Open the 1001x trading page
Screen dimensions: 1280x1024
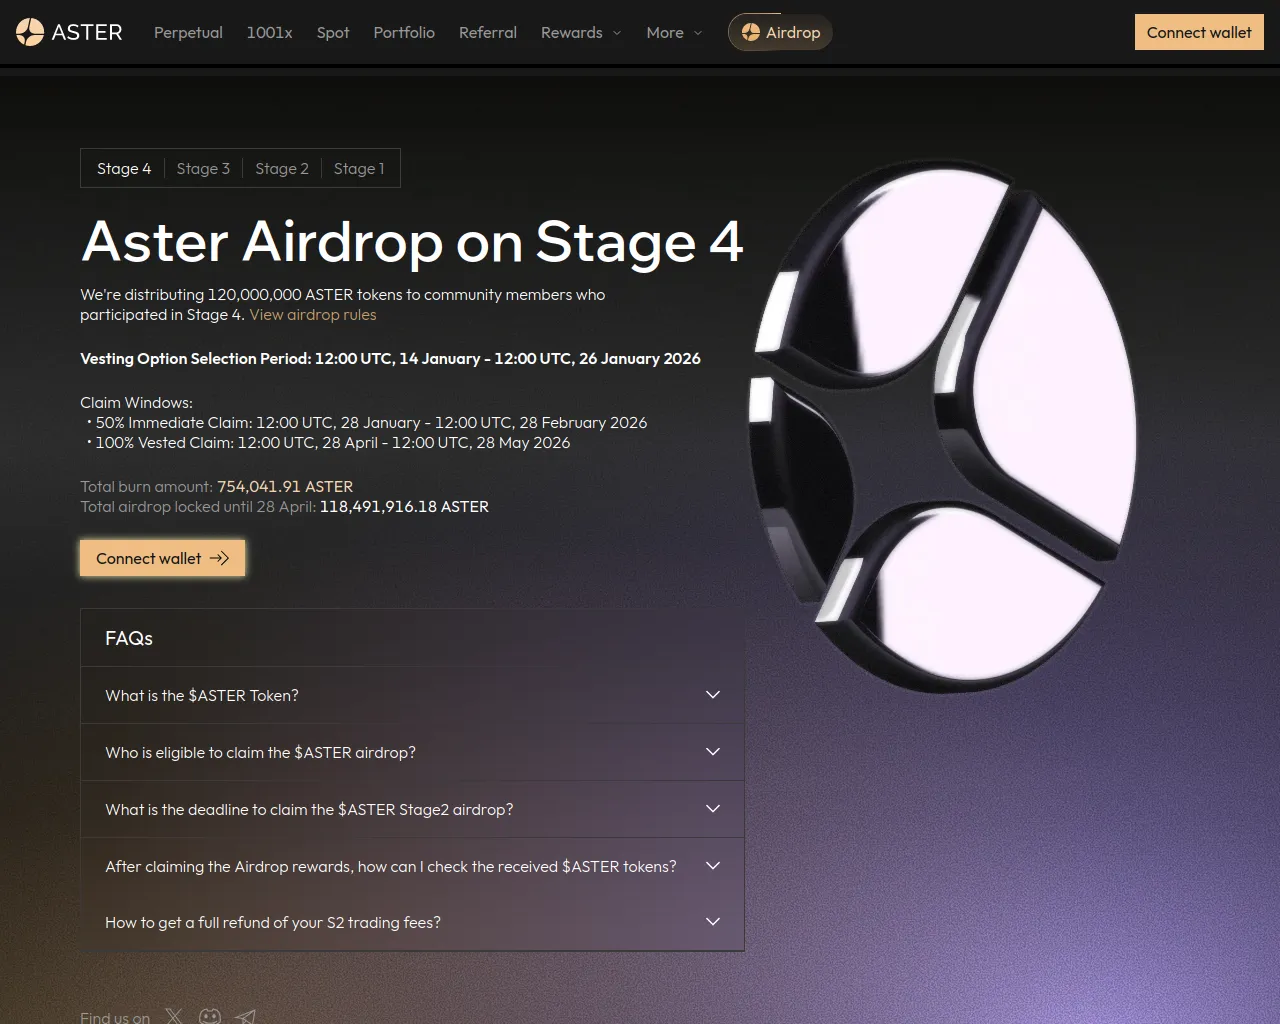[x=270, y=32]
